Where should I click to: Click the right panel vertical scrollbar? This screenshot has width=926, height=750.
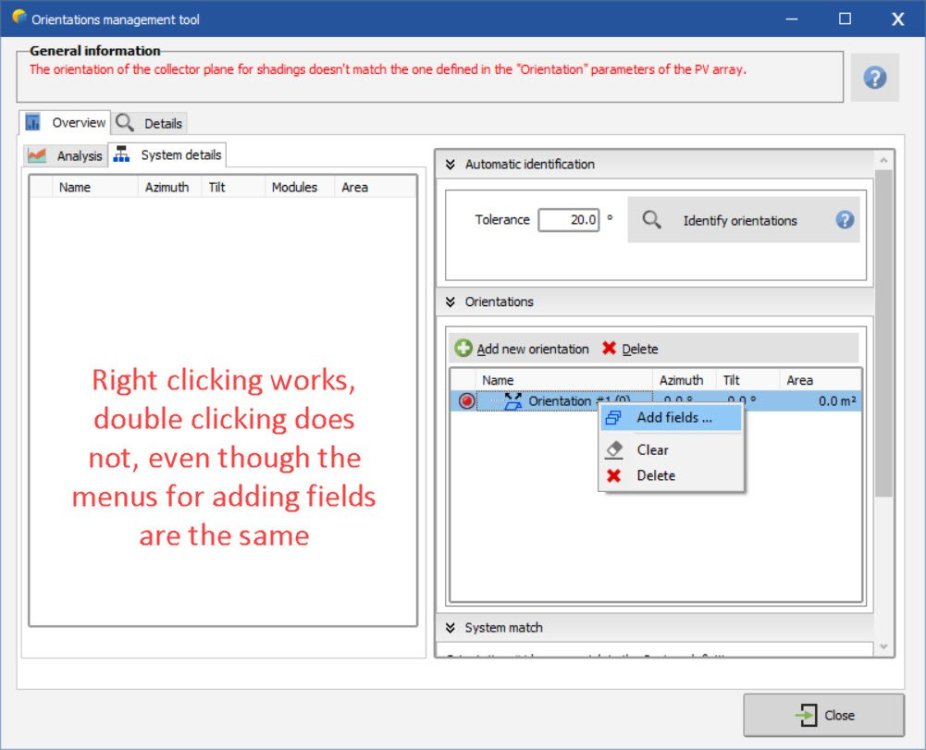click(883, 330)
